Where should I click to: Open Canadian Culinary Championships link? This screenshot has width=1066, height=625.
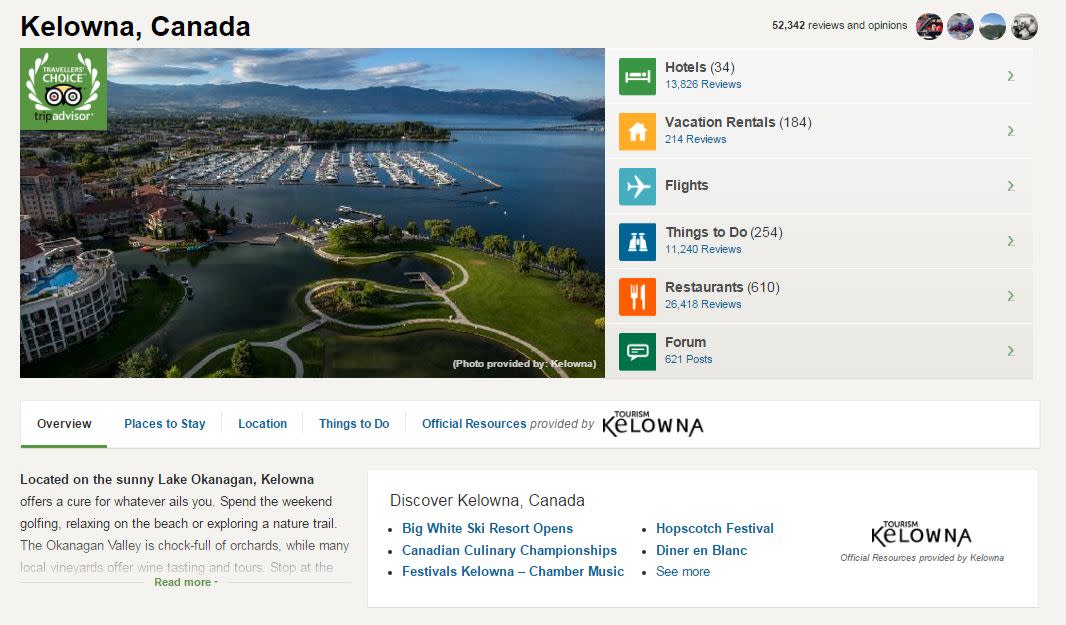(509, 550)
